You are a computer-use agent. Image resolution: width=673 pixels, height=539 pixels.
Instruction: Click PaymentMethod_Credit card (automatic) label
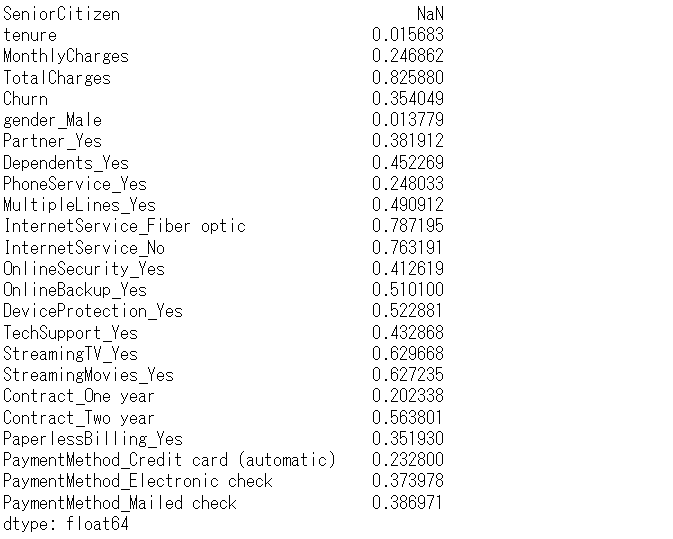(x=170, y=460)
